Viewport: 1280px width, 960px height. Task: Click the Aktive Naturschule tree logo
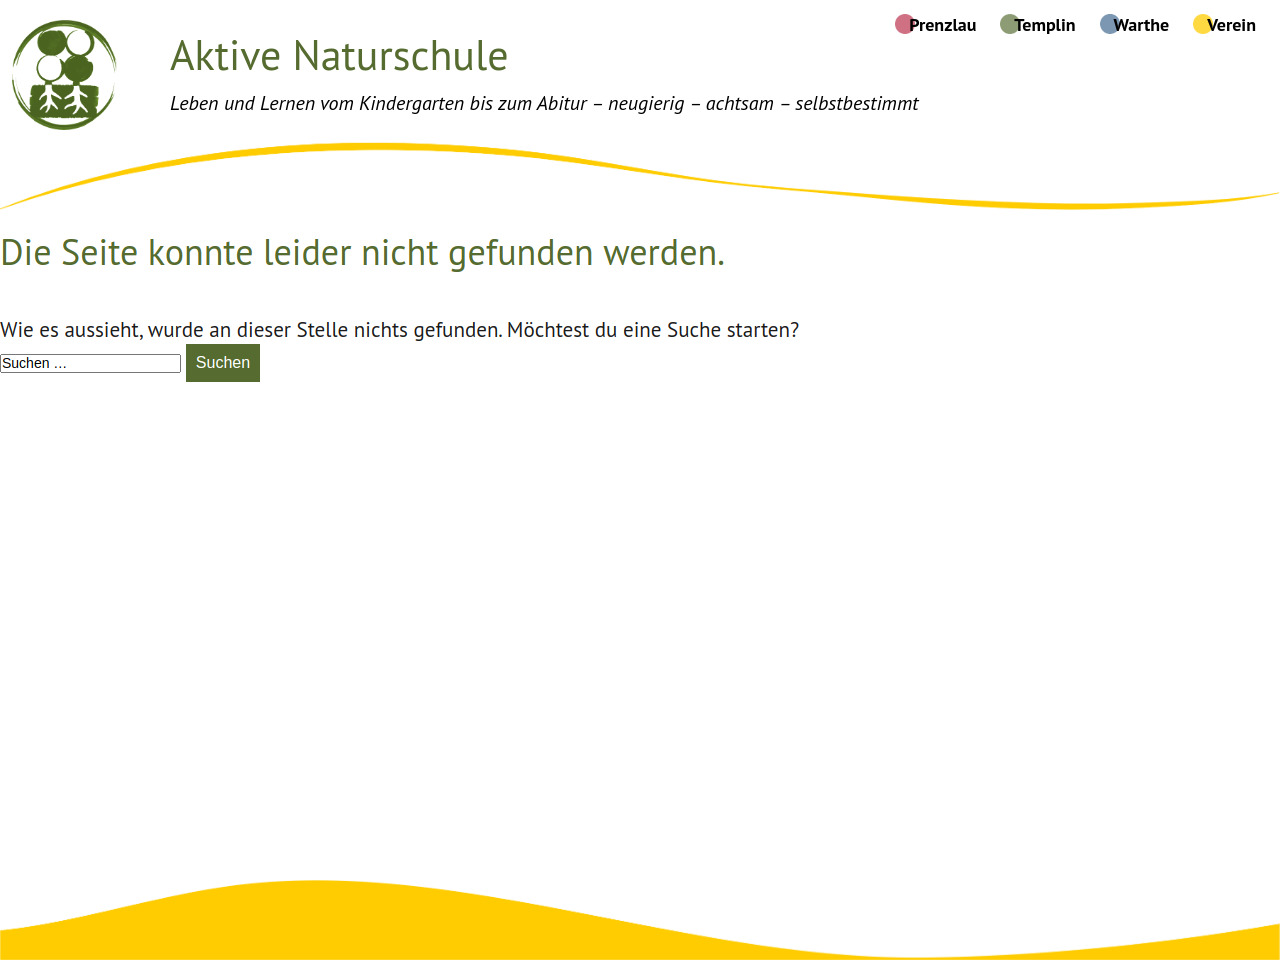coord(64,75)
